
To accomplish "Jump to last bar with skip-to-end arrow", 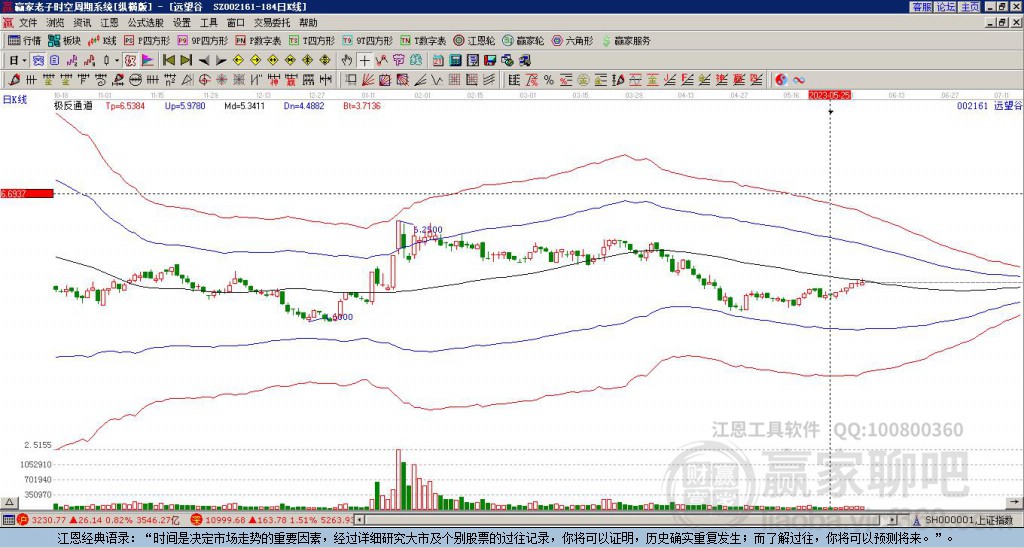I will tap(186, 60).
